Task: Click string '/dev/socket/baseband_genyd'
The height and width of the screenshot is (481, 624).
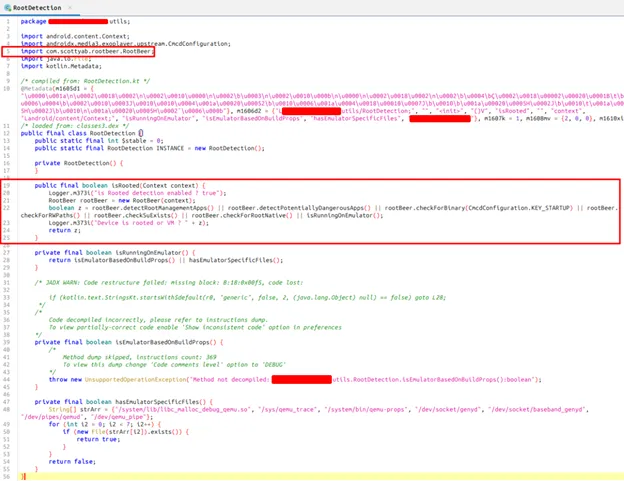Action: 537,409
